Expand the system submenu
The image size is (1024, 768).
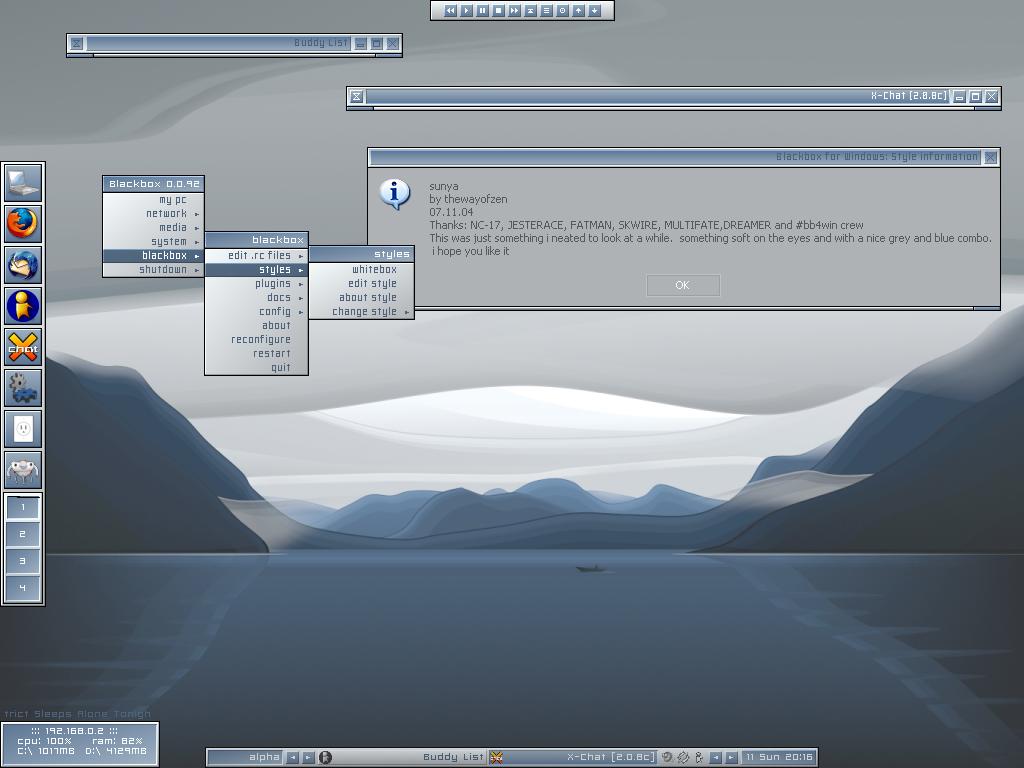[153, 242]
